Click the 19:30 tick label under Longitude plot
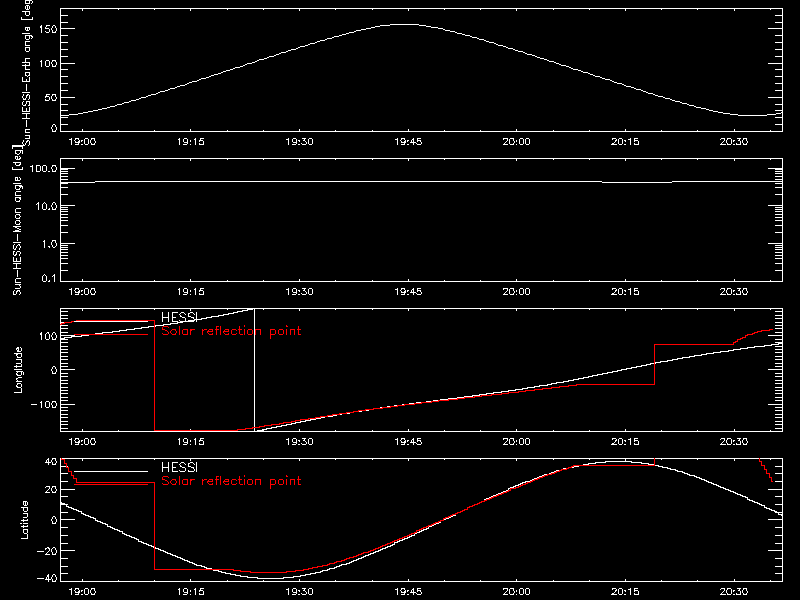800x600 pixels. [299, 442]
